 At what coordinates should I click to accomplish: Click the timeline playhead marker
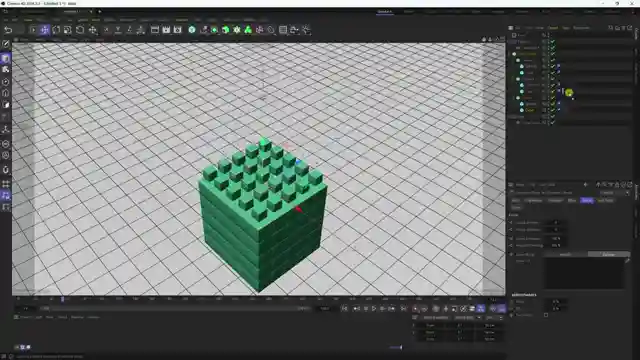[x=62, y=299]
